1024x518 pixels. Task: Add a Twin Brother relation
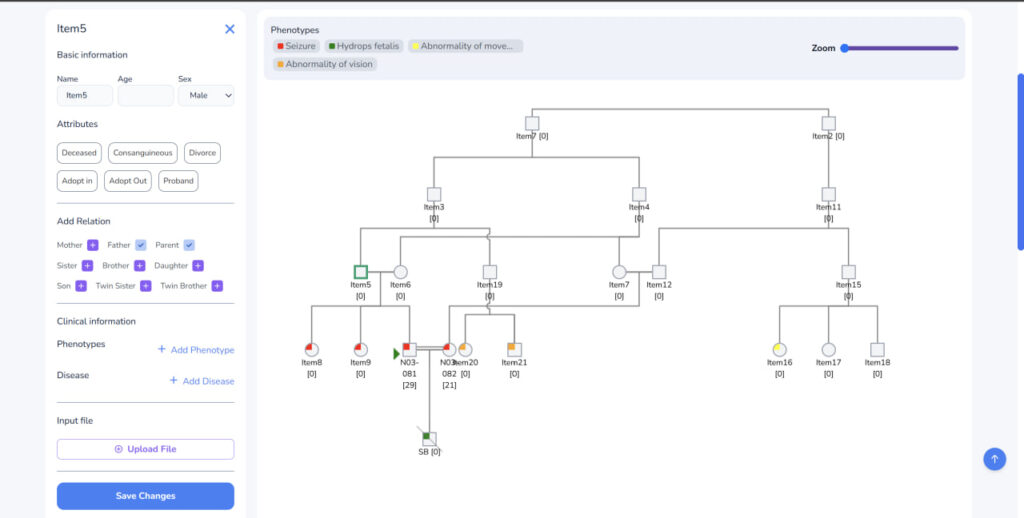(x=217, y=286)
